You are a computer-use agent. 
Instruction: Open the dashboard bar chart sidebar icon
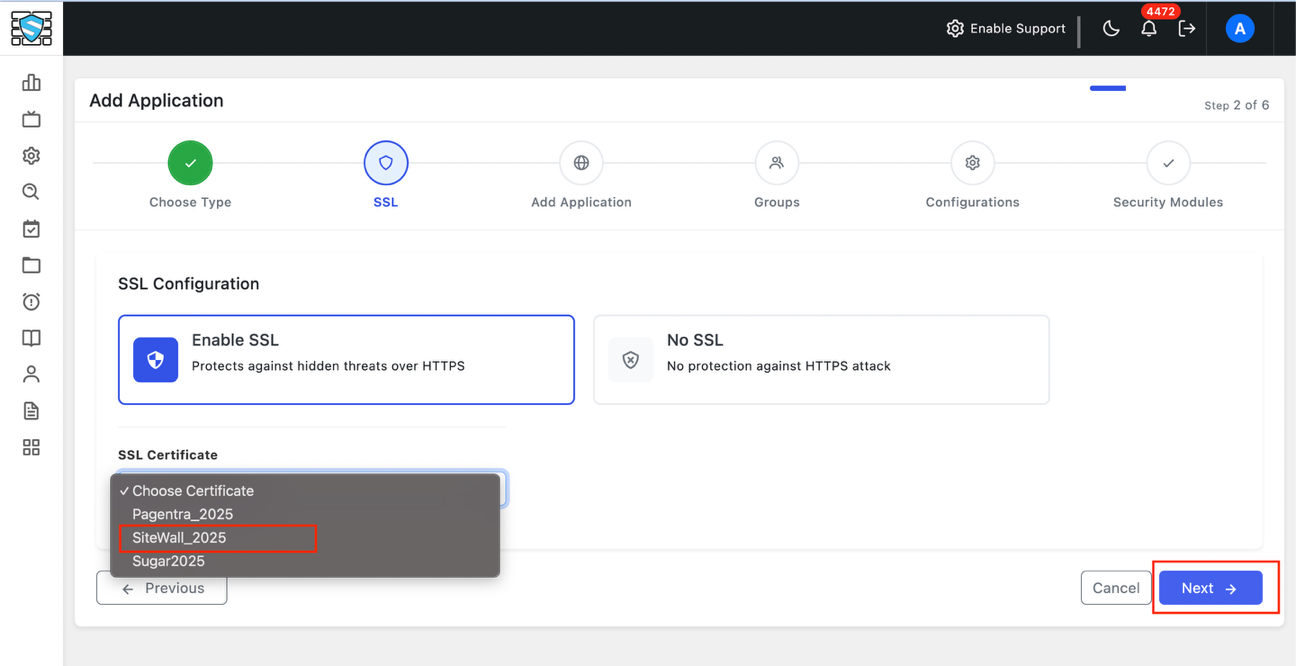click(31, 83)
